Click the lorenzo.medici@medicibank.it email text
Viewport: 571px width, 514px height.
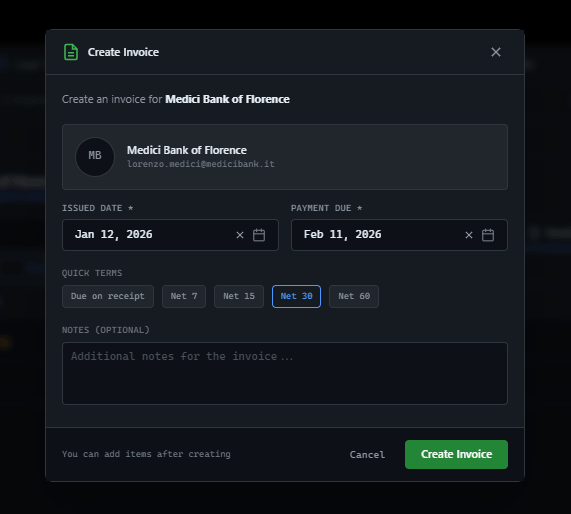(201, 164)
